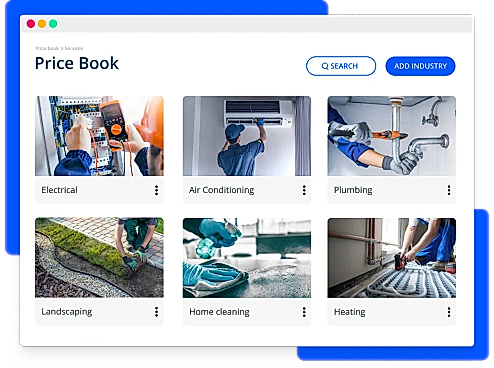The width and height of the screenshot is (494, 368).
Task: Open the Landscaping industry photo
Action: tap(99, 258)
